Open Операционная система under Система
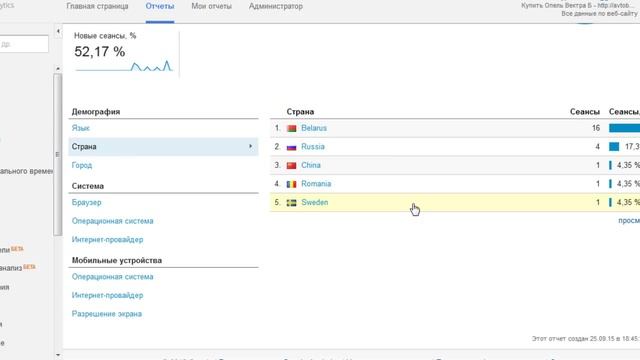The width and height of the screenshot is (640, 360). pyautogui.click(x=113, y=221)
